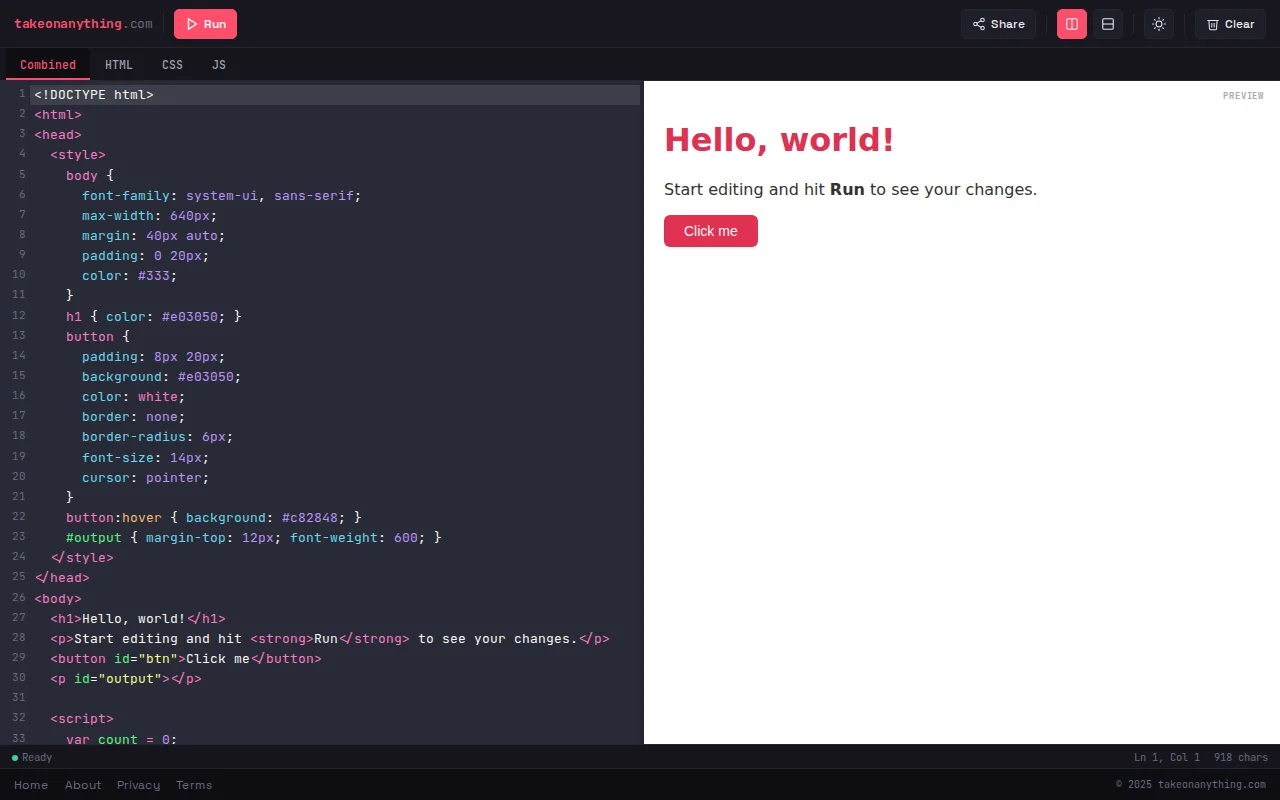Open the Home footer link

(31, 785)
